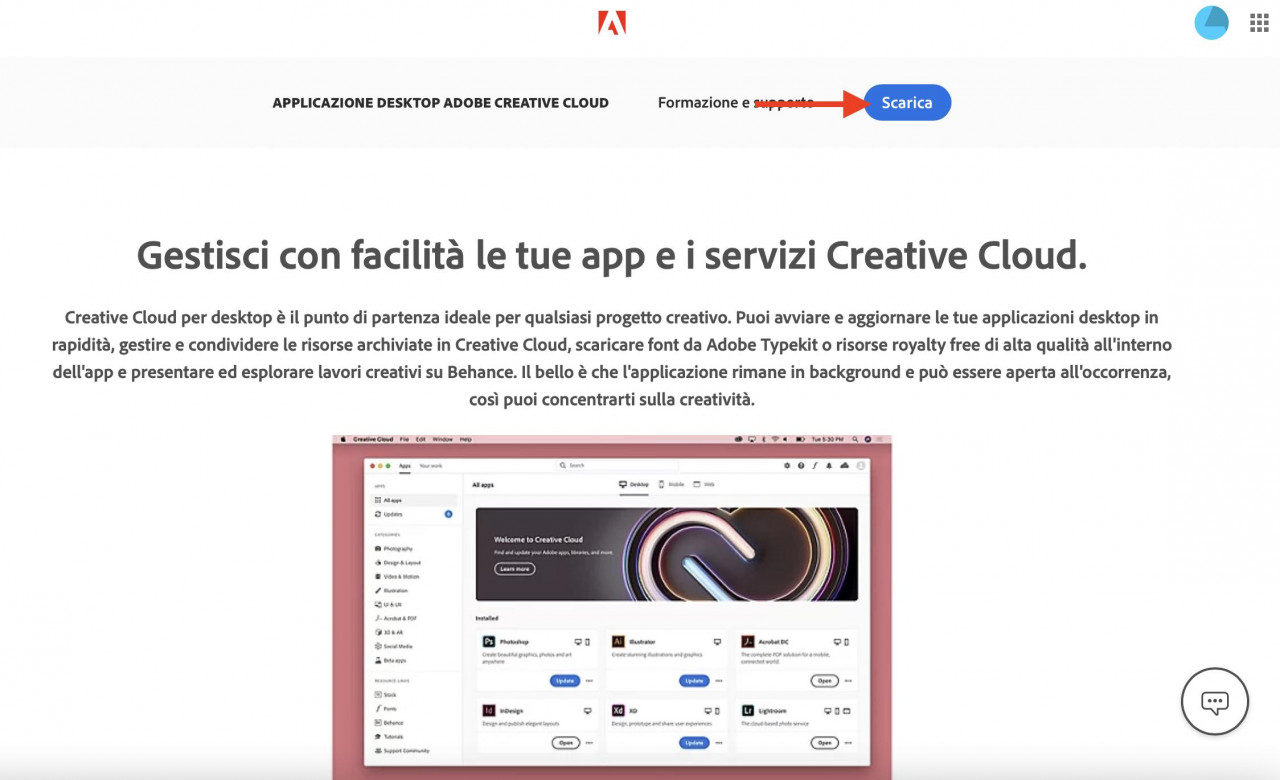
Task: Select the Mobile tab in the preview
Action: 671,484
